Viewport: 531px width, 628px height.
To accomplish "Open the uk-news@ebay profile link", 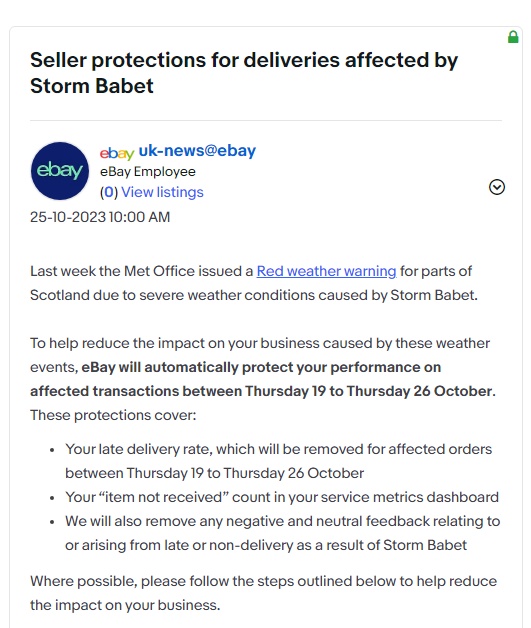I will coord(197,151).
